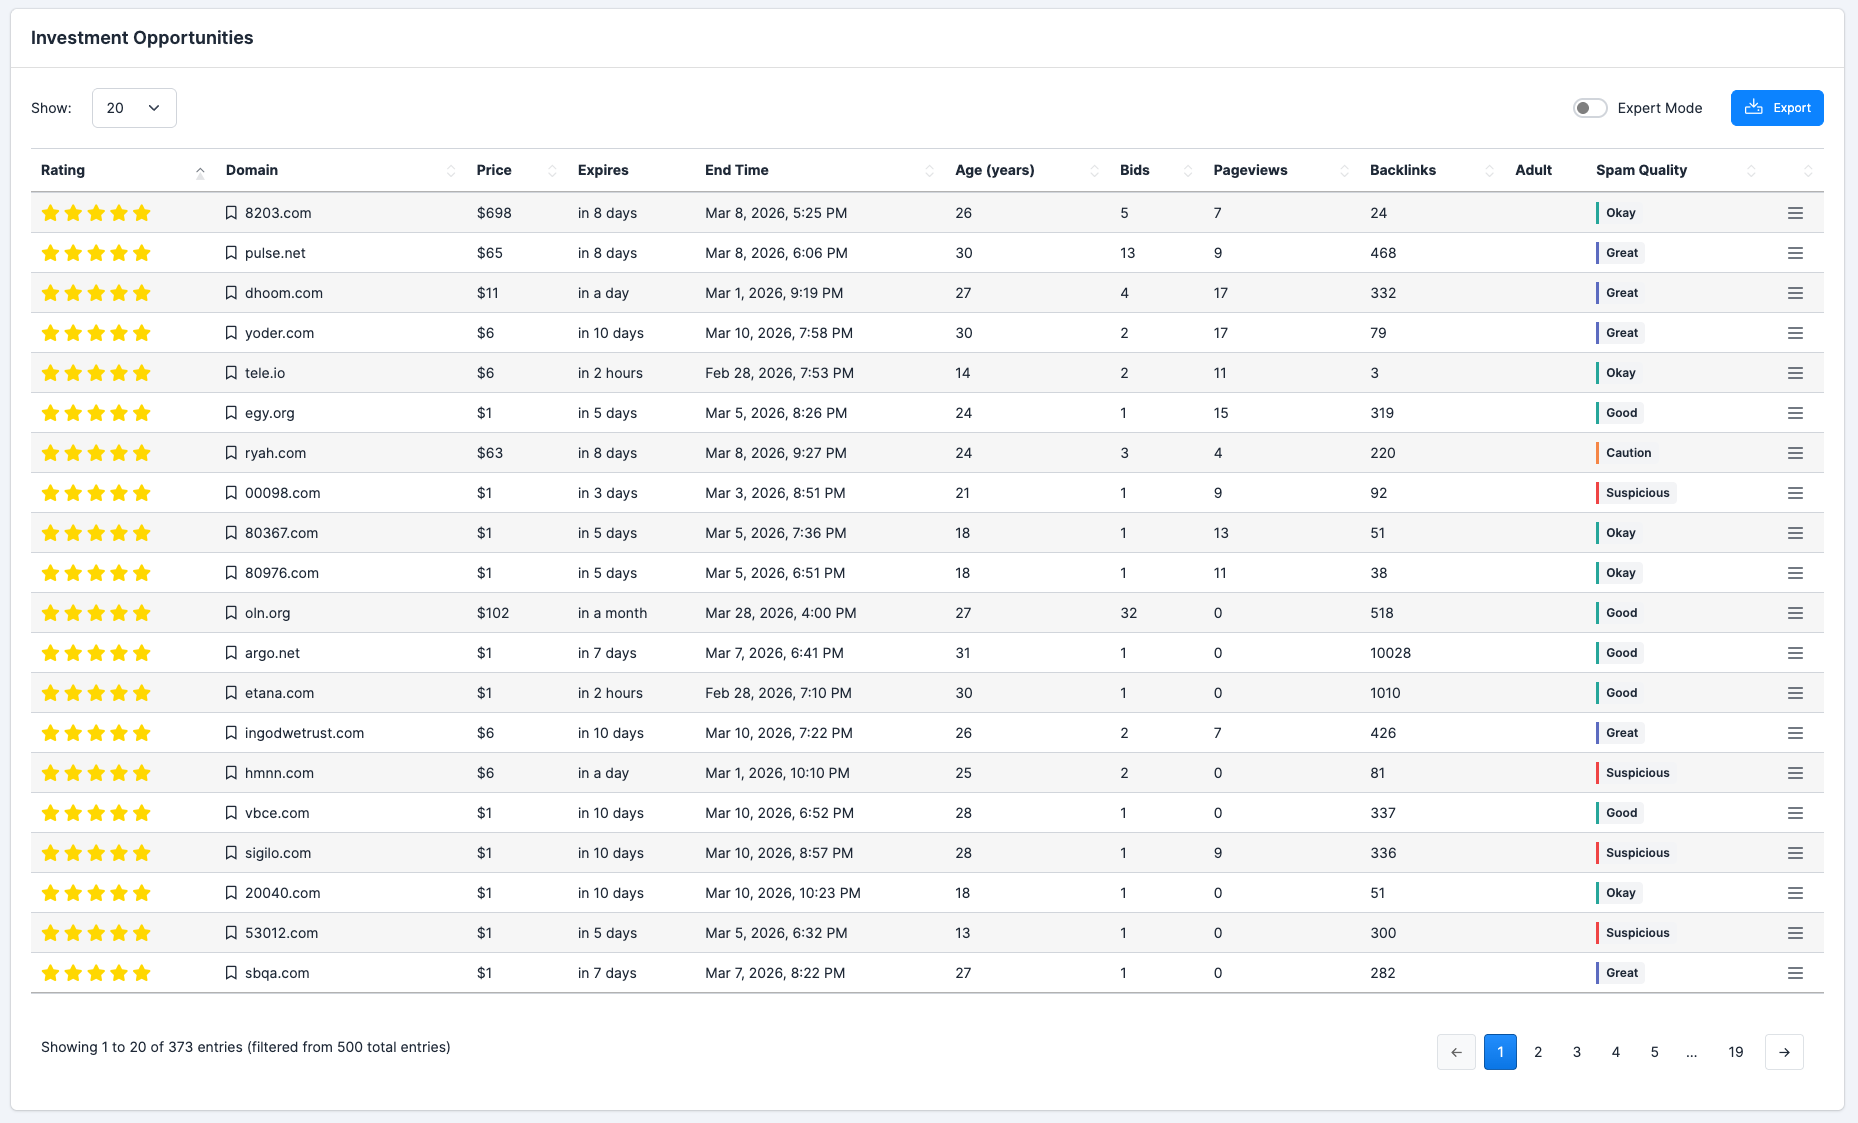The height and width of the screenshot is (1123, 1858).
Task: Go to page 2 of results
Action: [1538, 1052]
